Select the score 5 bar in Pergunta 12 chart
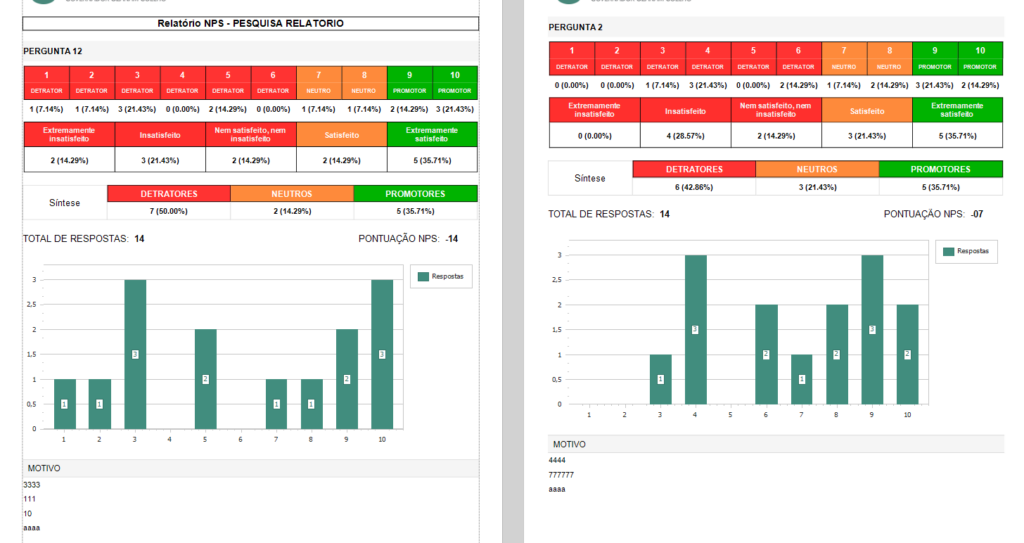 tap(206, 378)
